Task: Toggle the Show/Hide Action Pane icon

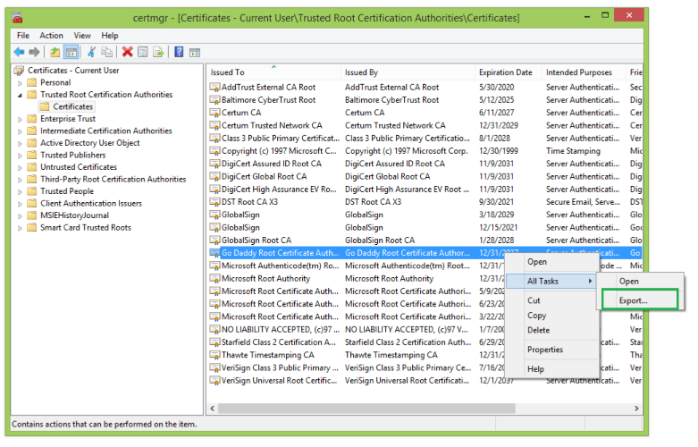Action: point(195,53)
